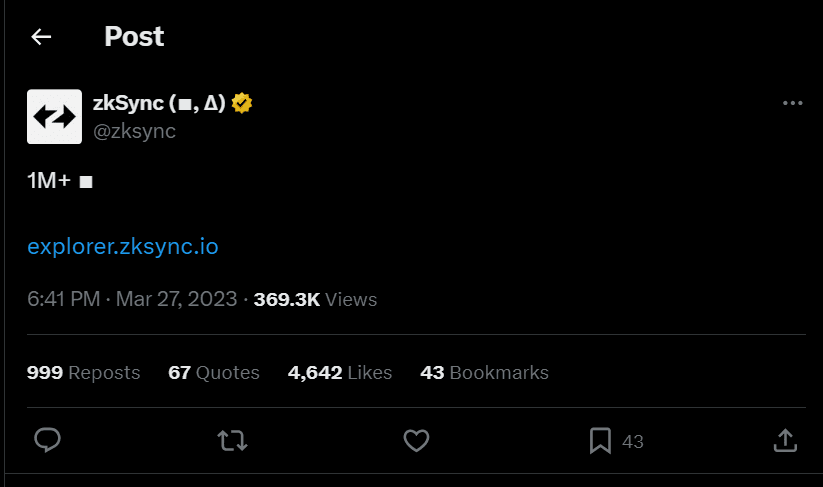The height and width of the screenshot is (487, 823).
Task: Click the gold verified badge
Action: tap(242, 103)
